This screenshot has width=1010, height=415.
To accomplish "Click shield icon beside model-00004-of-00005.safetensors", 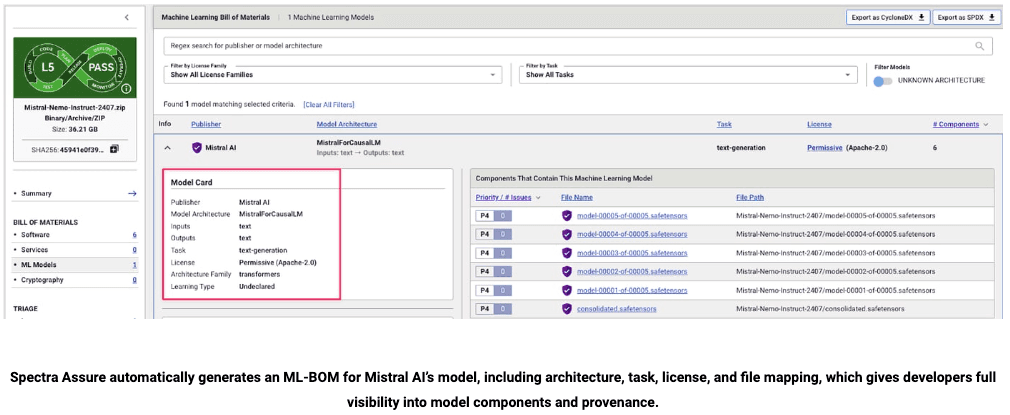I will 567,234.
